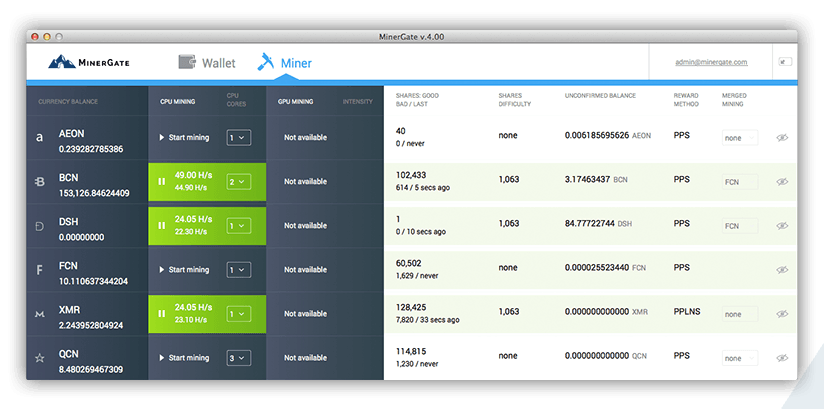Click the QCN star currency icon
The width and height of the screenshot is (824, 409).
coord(39,359)
